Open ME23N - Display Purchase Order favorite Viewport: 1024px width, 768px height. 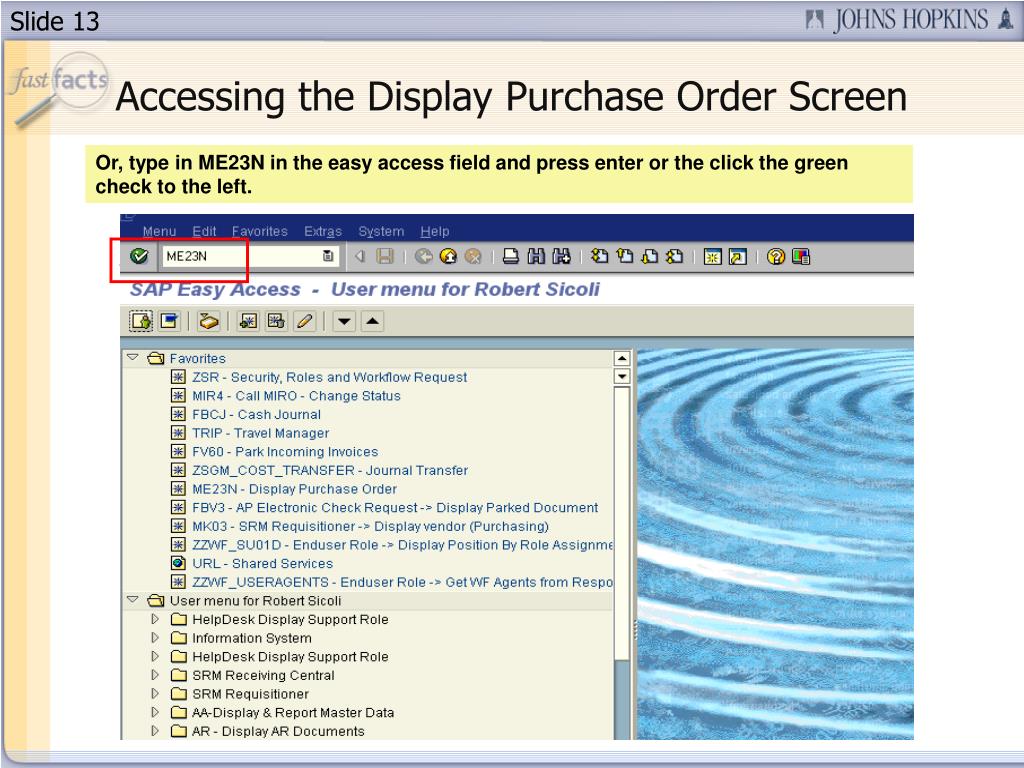click(294, 488)
